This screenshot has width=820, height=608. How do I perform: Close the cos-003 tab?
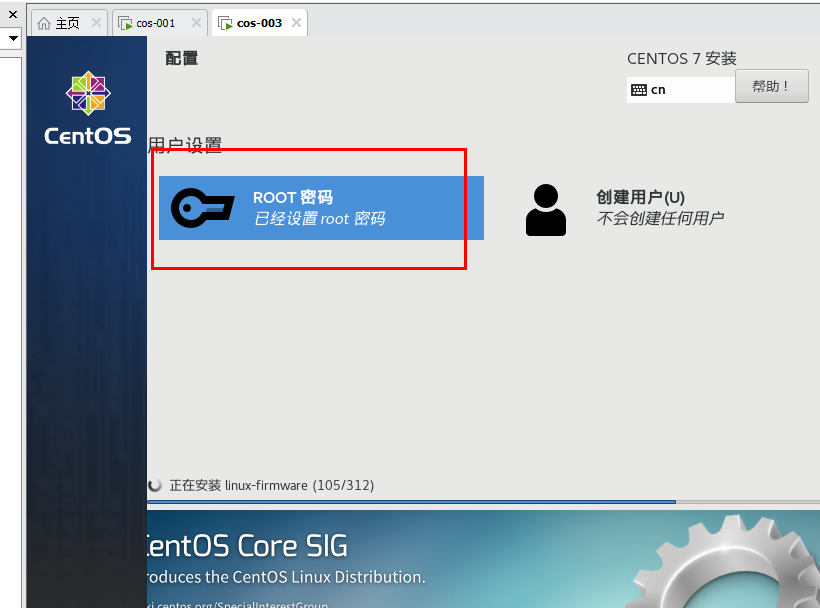[x=296, y=22]
